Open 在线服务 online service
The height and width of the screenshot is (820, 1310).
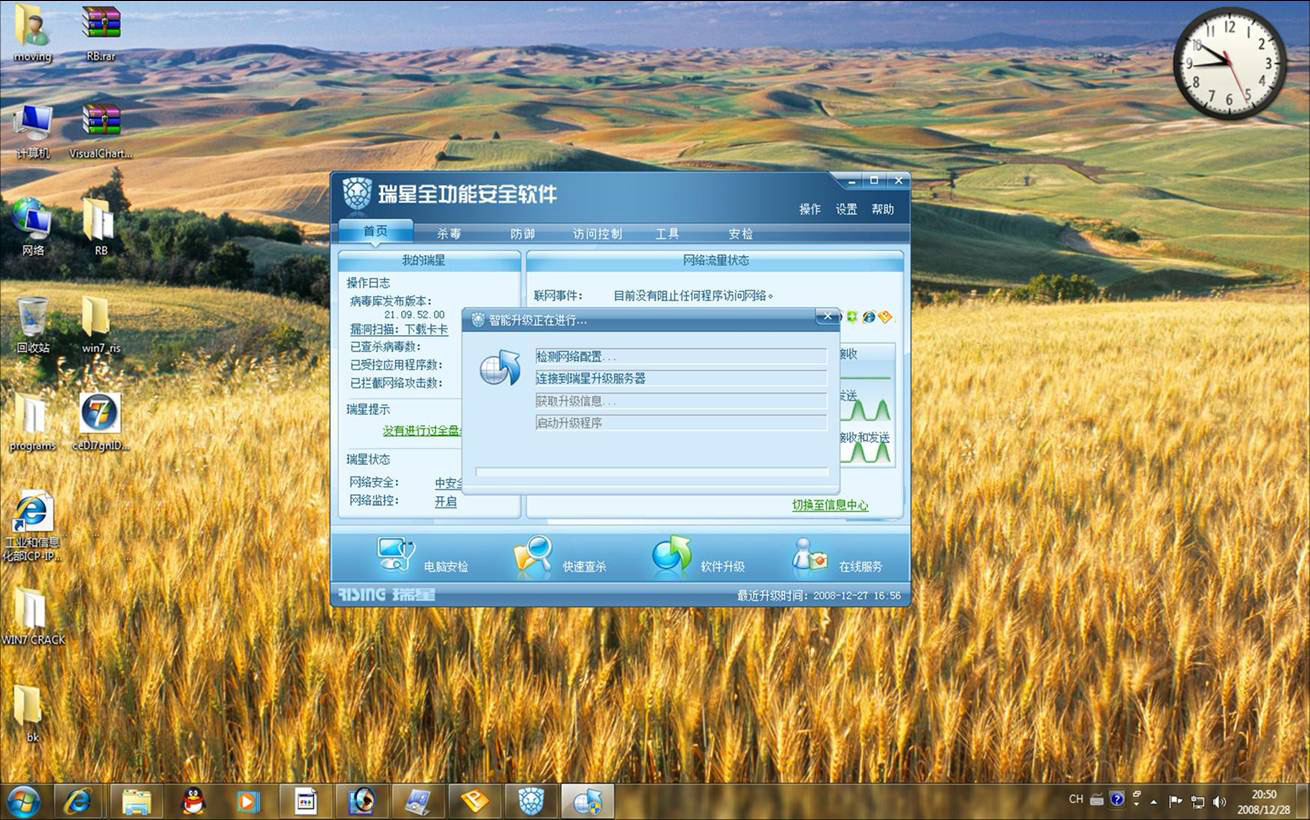point(810,556)
